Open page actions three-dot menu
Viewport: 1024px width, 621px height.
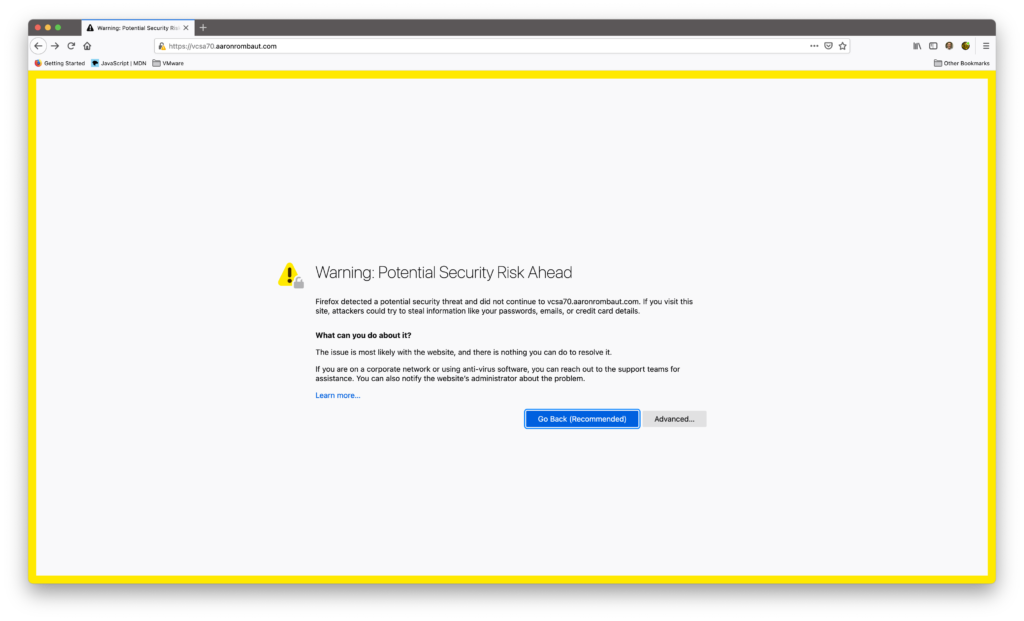pyautogui.click(x=814, y=46)
